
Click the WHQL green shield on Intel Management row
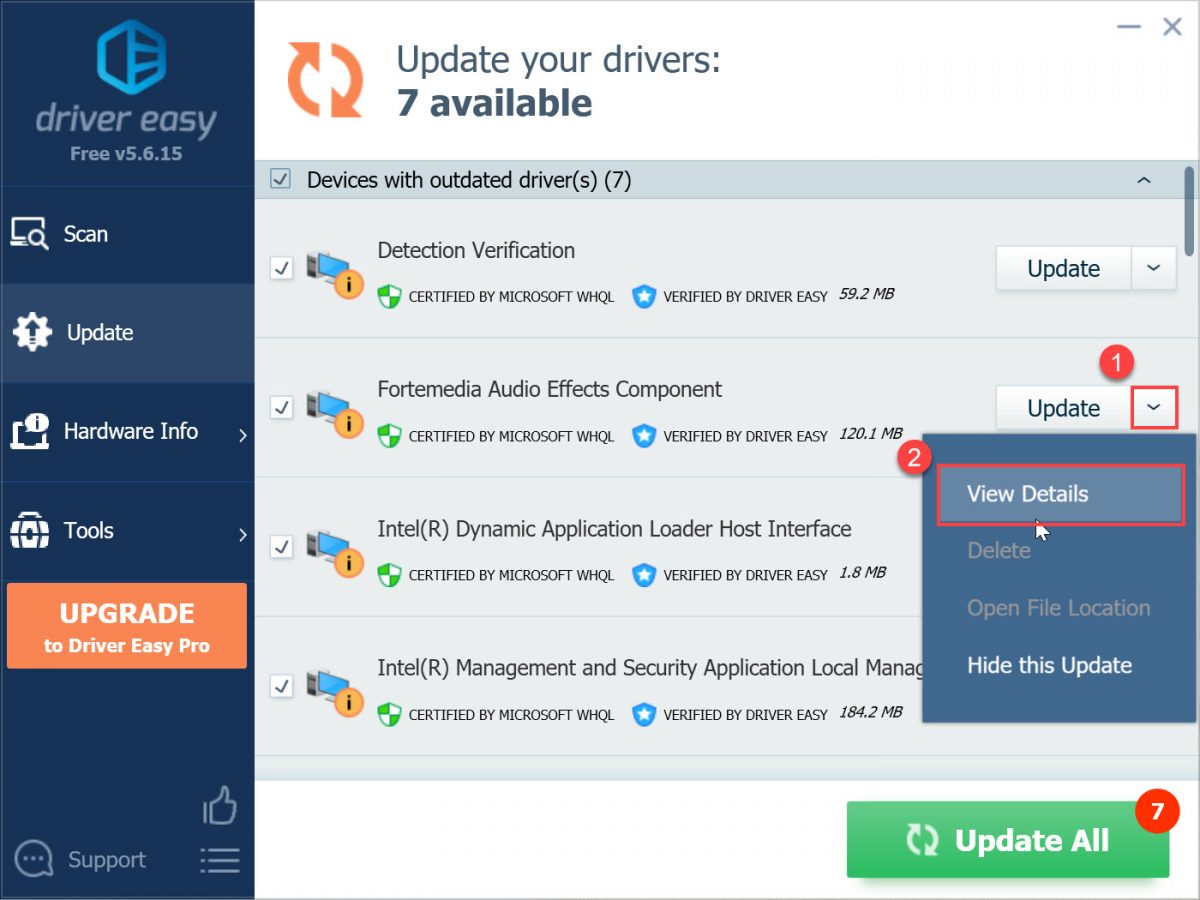click(x=388, y=714)
